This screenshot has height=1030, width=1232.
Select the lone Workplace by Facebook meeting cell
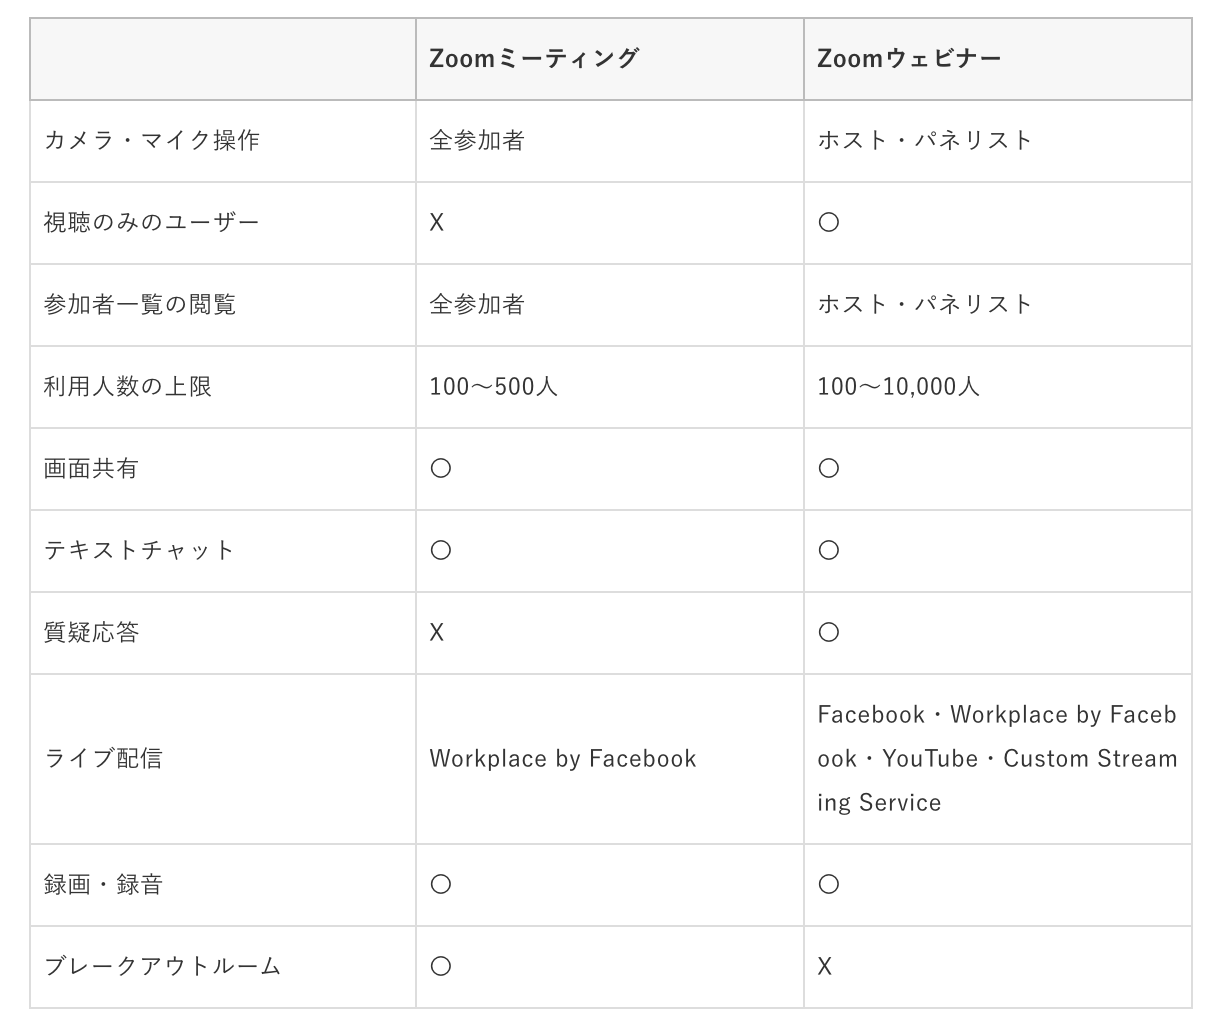[562, 759]
